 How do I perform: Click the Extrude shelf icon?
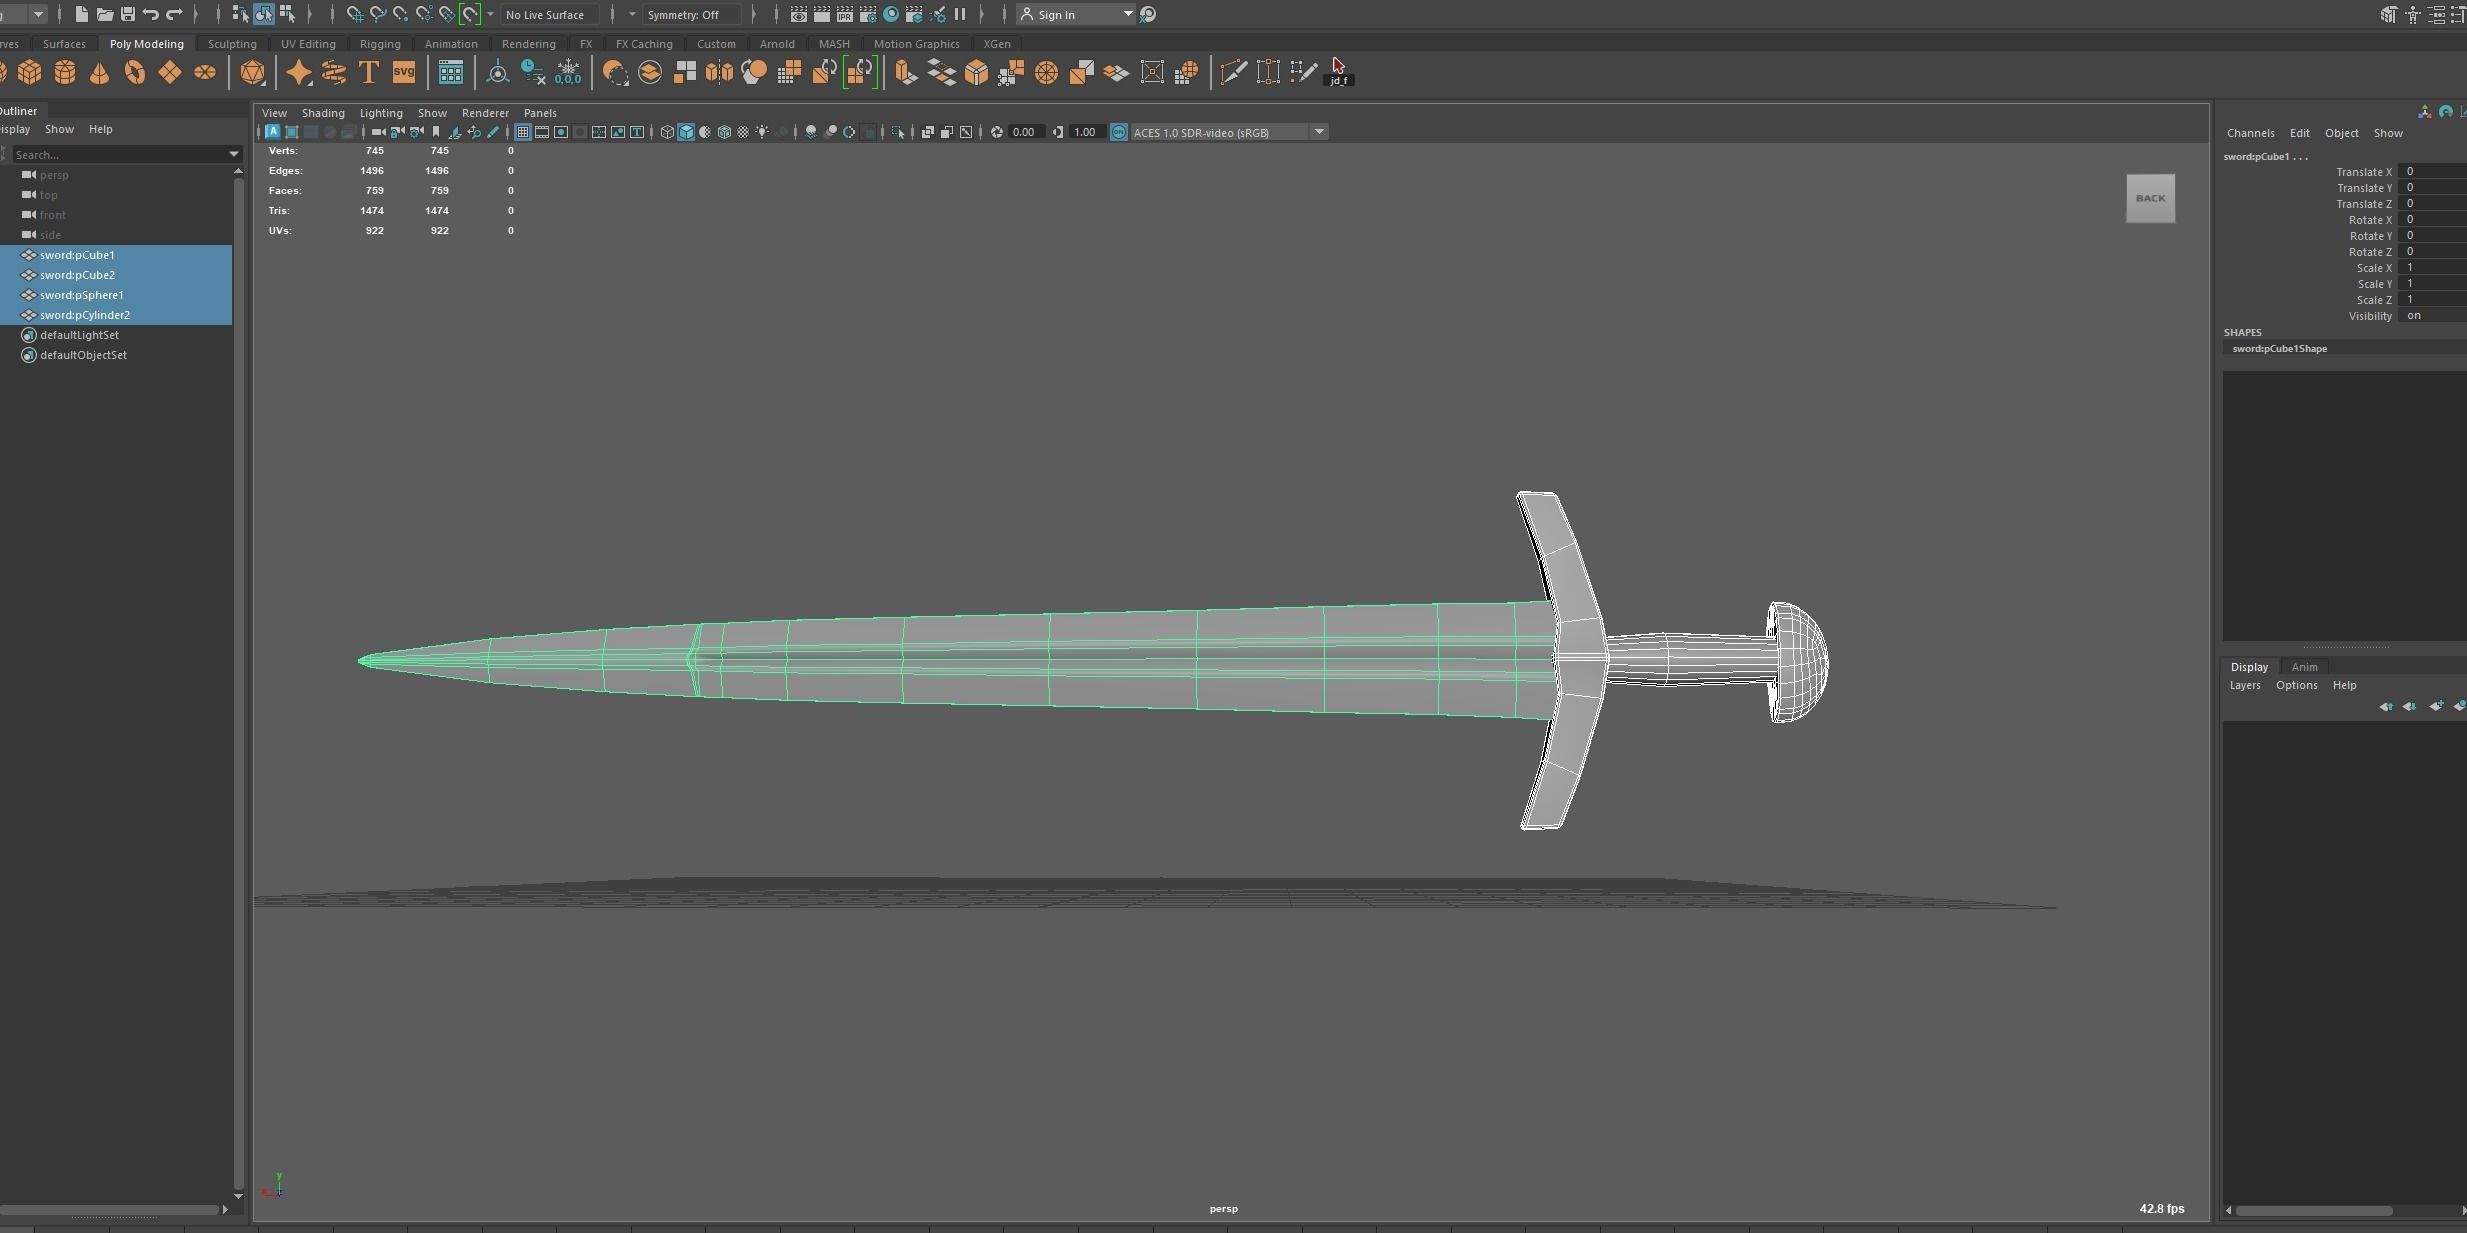point(906,72)
